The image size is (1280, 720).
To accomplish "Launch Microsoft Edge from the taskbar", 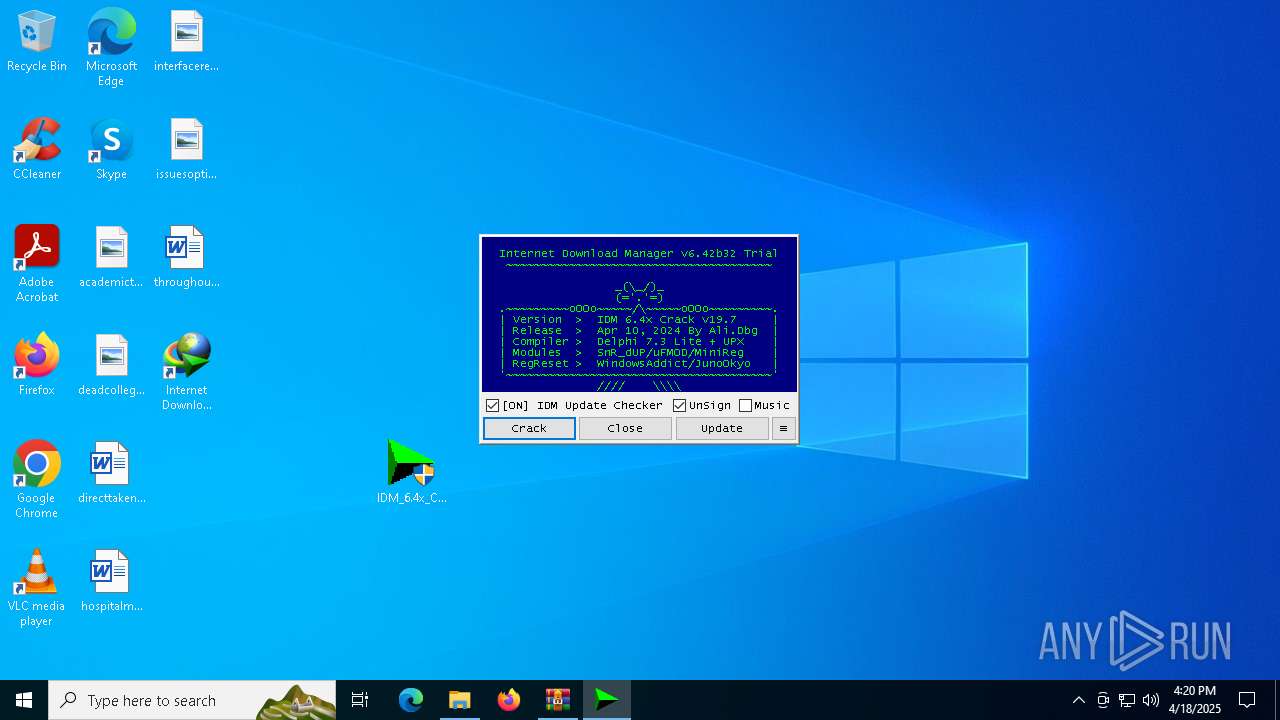I will pos(411,700).
